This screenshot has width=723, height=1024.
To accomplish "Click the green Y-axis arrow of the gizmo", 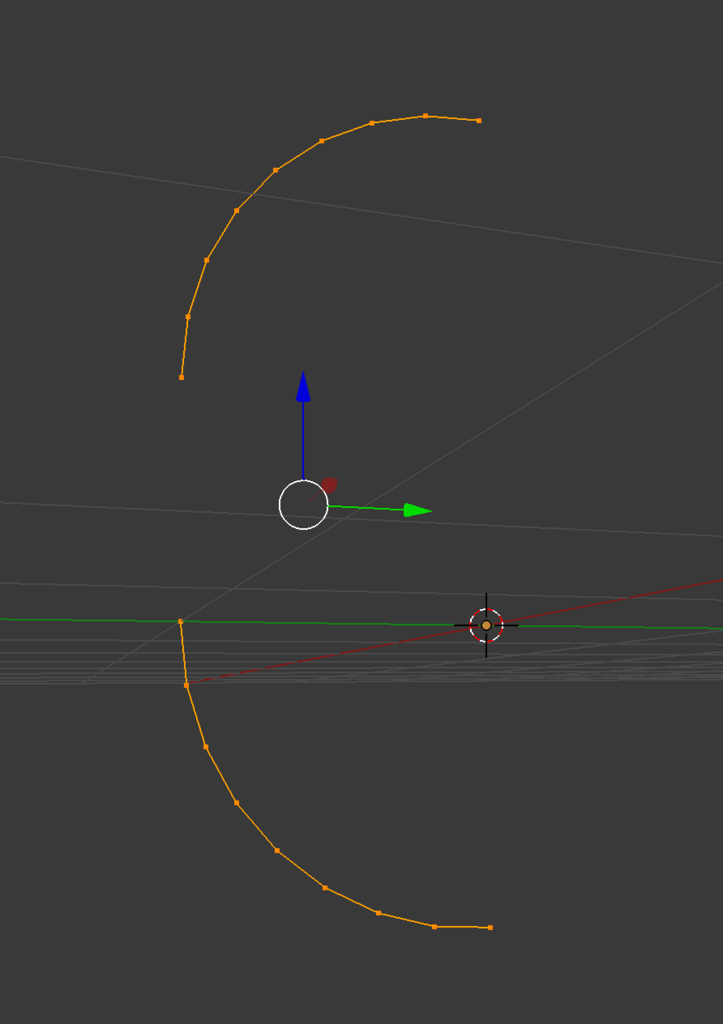I will (x=418, y=510).
